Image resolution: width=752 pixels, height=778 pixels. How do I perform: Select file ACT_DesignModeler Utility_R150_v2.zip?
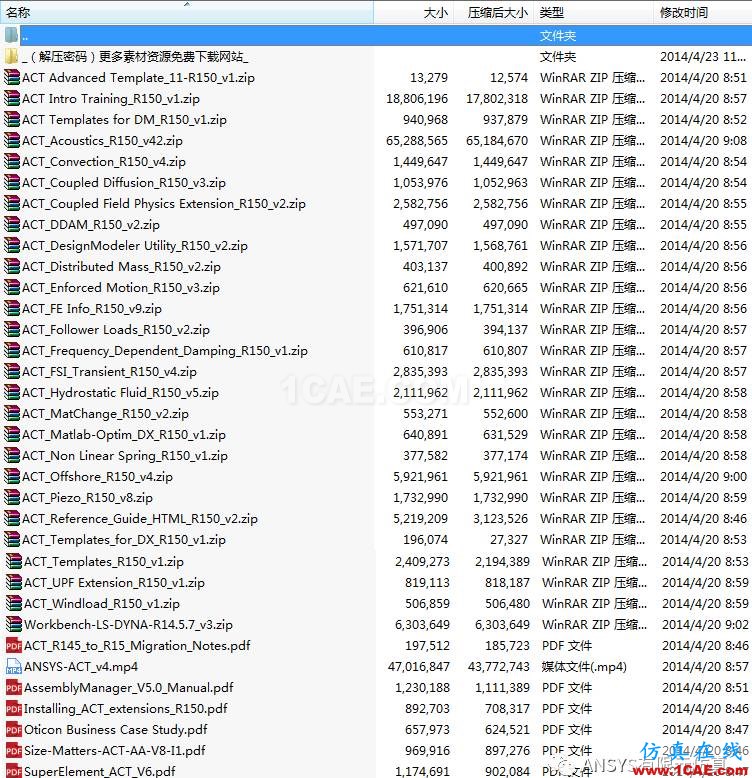pyautogui.click(x=134, y=246)
